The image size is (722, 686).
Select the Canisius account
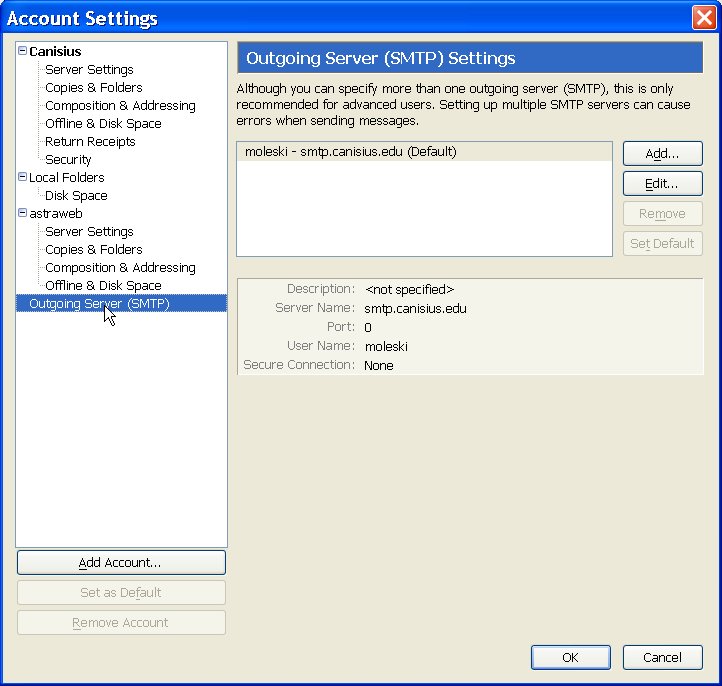(x=55, y=51)
